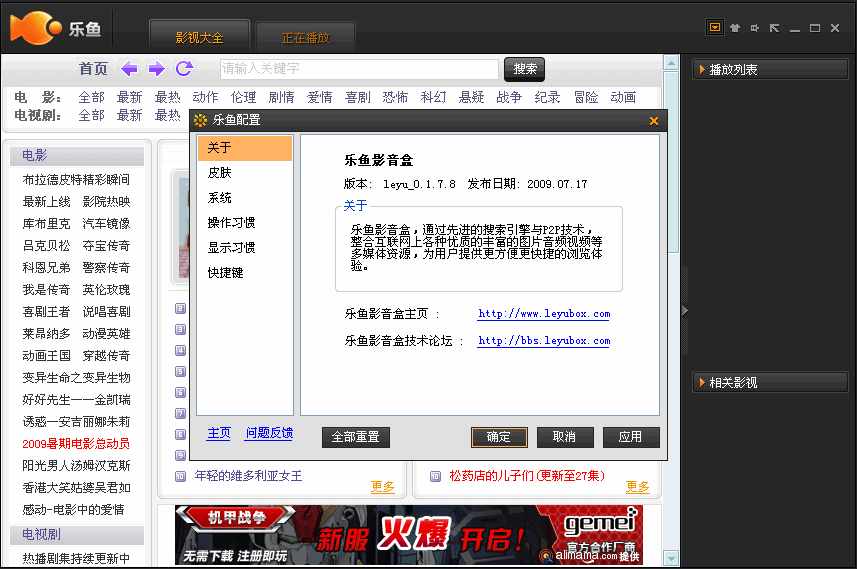Select 显示习惯 in the config sidebar
Viewport: 857px width, 569px height.
[x=245, y=248]
